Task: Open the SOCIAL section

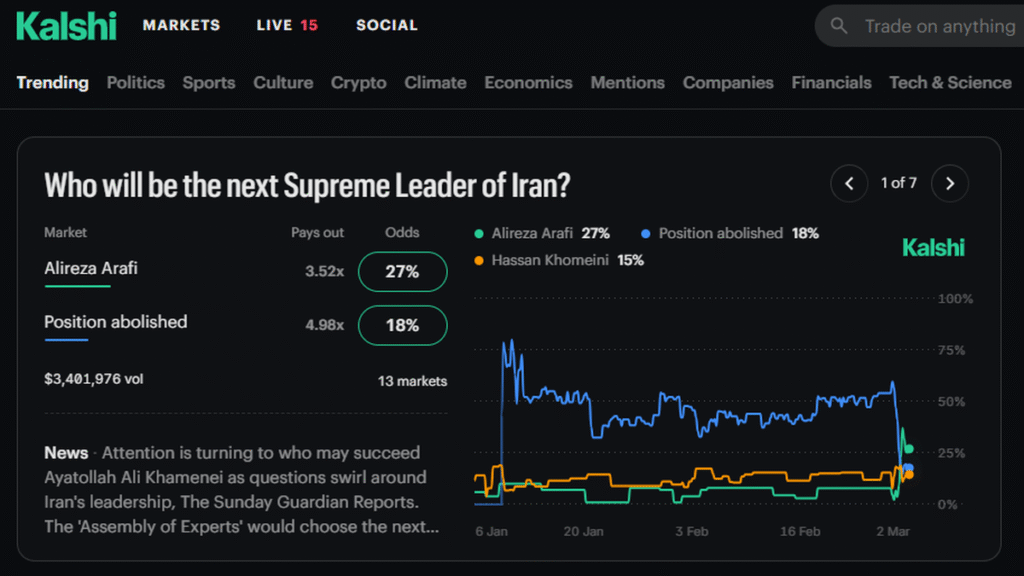Action: (x=387, y=26)
